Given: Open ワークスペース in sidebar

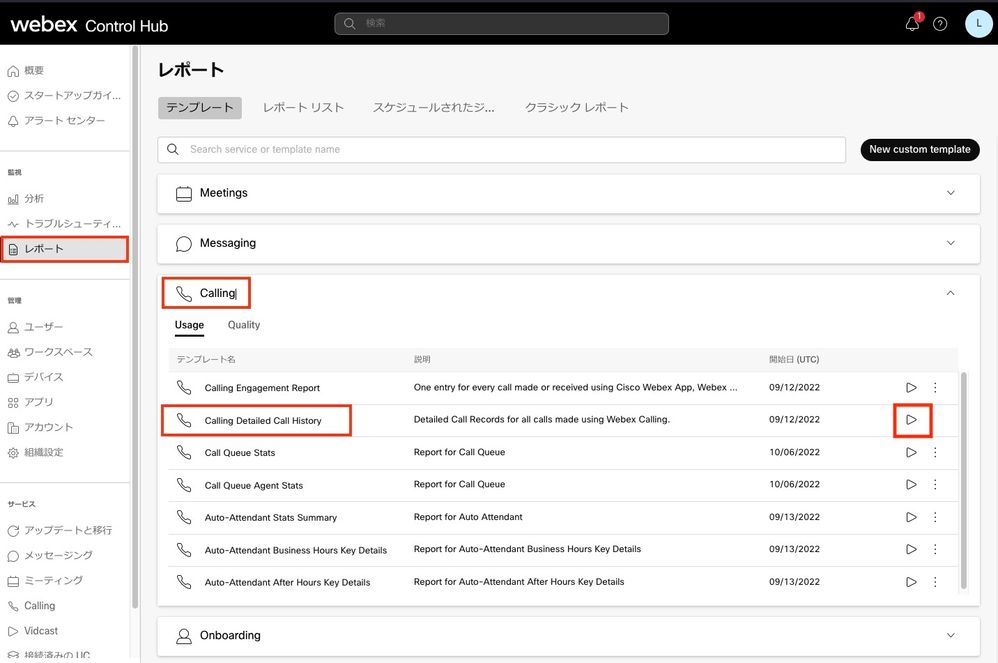Looking at the screenshot, I should click(x=50, y=352).
